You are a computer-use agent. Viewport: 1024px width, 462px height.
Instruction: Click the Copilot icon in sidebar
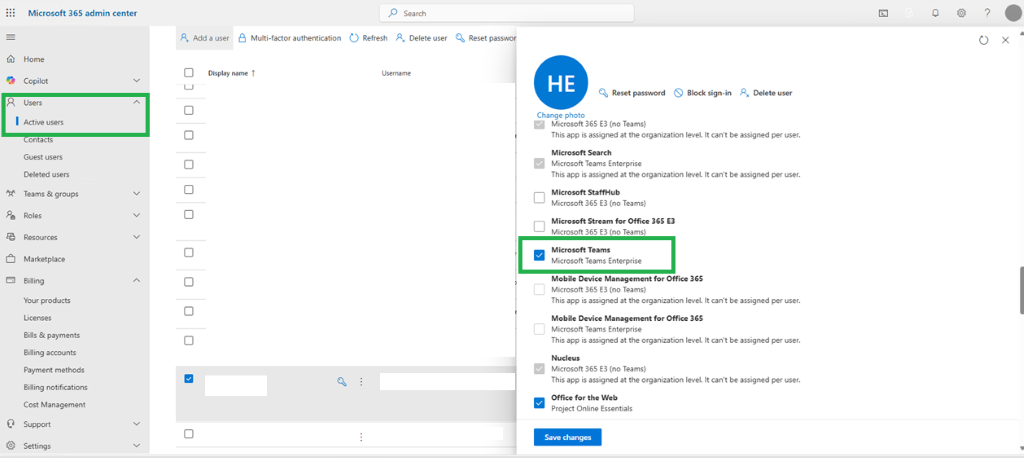tap(10, 80)
